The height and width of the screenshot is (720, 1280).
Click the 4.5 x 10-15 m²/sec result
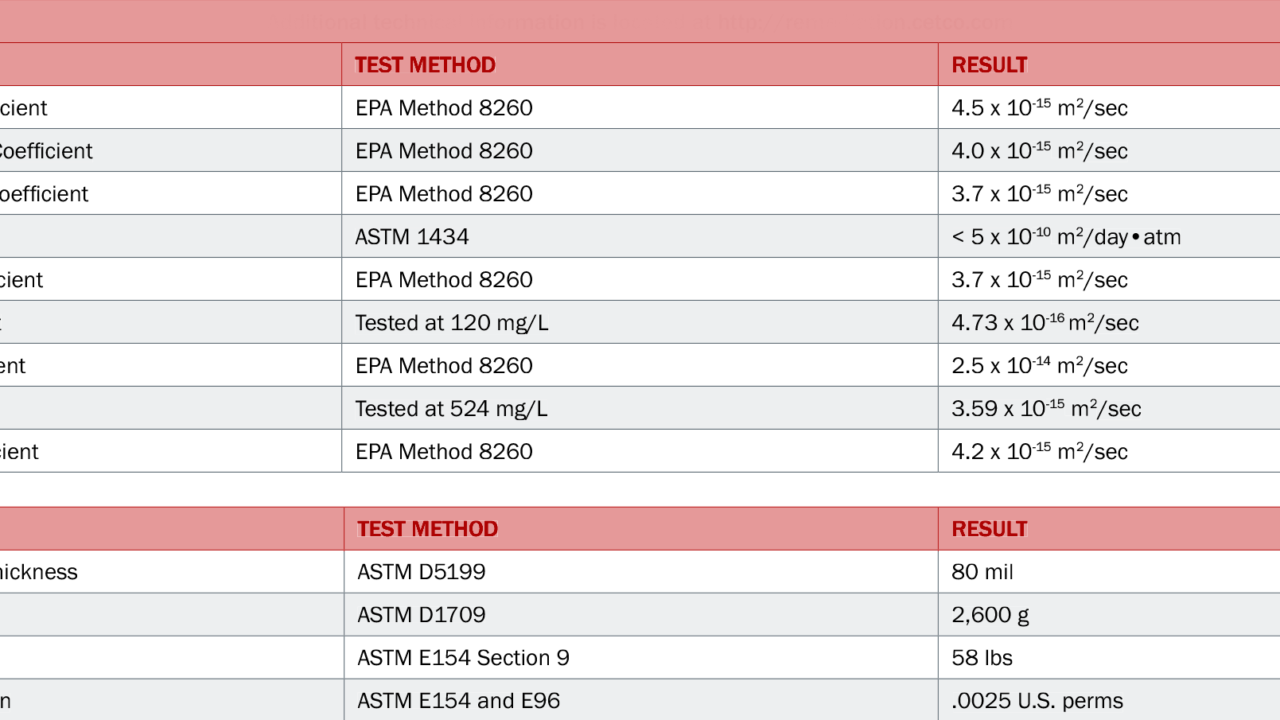pos(1039,108)
